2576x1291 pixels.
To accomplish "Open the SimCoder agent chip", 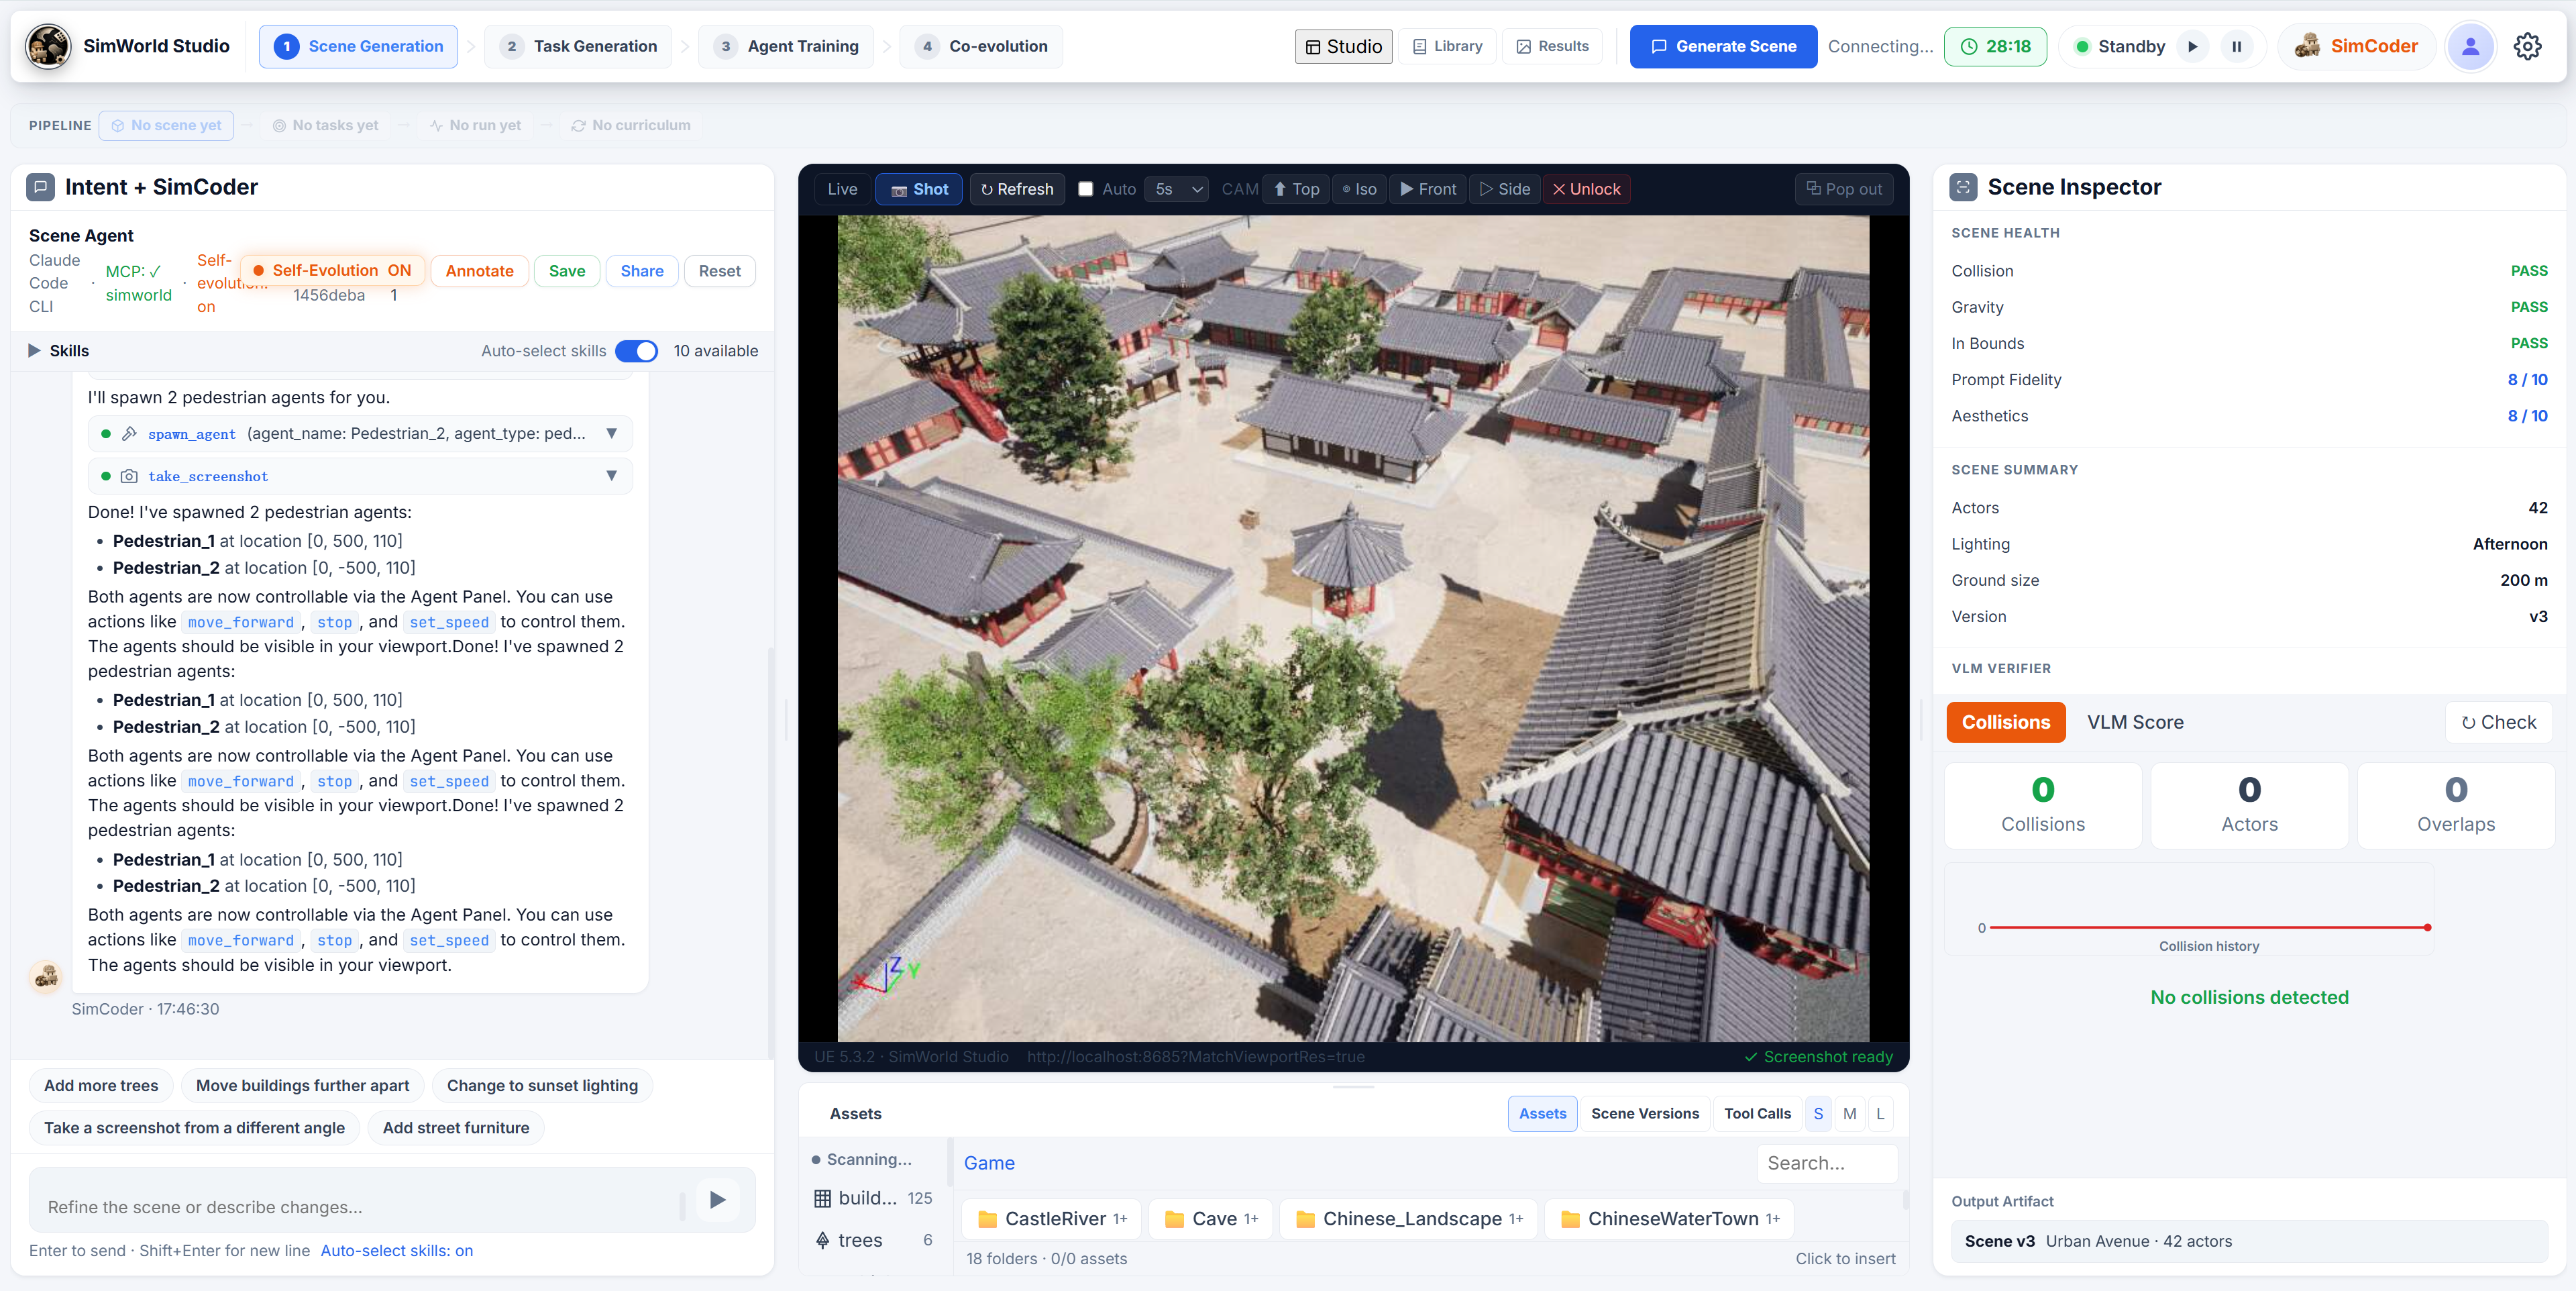I will tap(2356, 46).
